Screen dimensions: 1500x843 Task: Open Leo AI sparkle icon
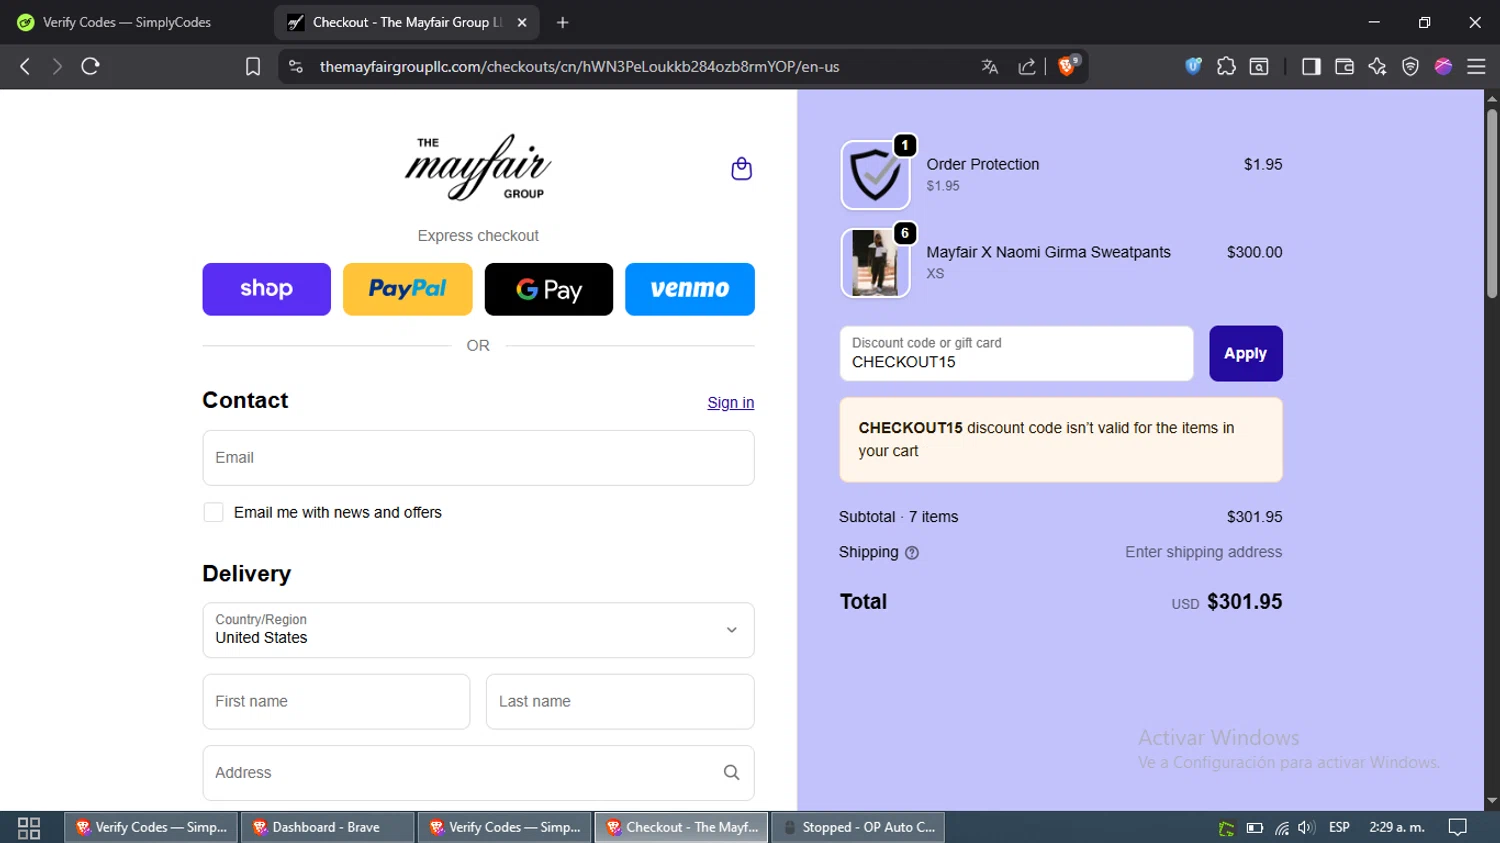click(1377, 66)
